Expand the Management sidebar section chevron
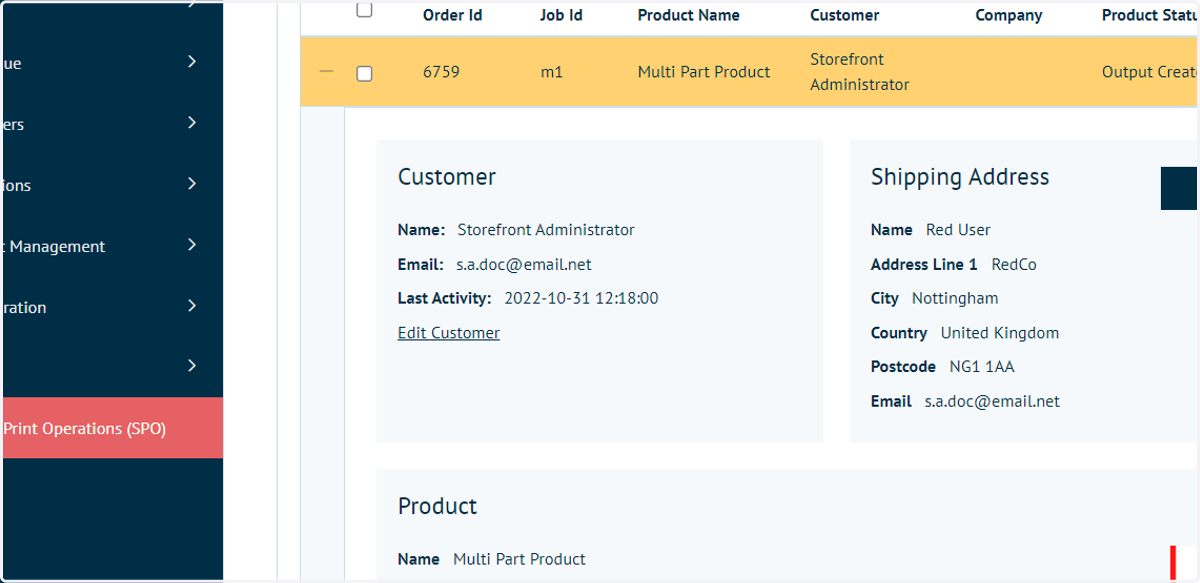Viewport: 1200px width, 583px height. 192,245
